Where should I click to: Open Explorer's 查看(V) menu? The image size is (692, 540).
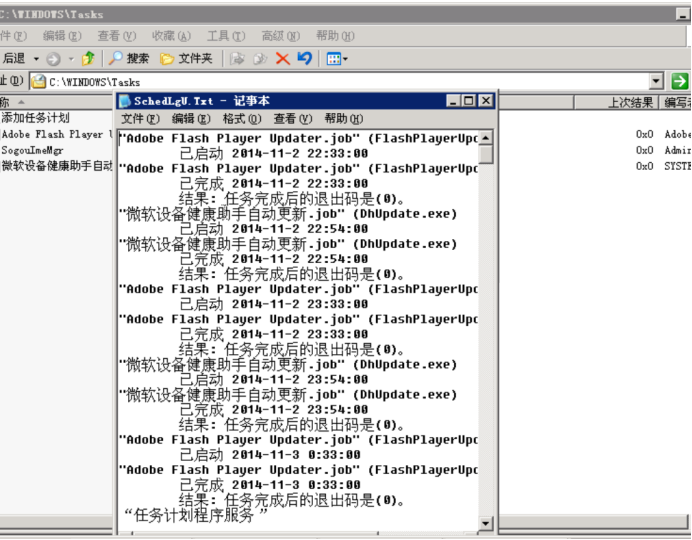[117, 36]
